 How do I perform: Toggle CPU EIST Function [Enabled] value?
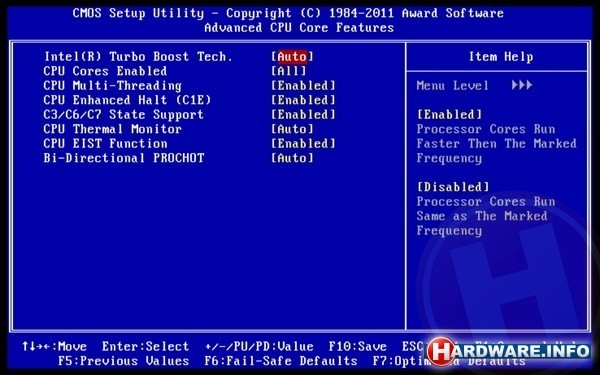click(303, 143)
